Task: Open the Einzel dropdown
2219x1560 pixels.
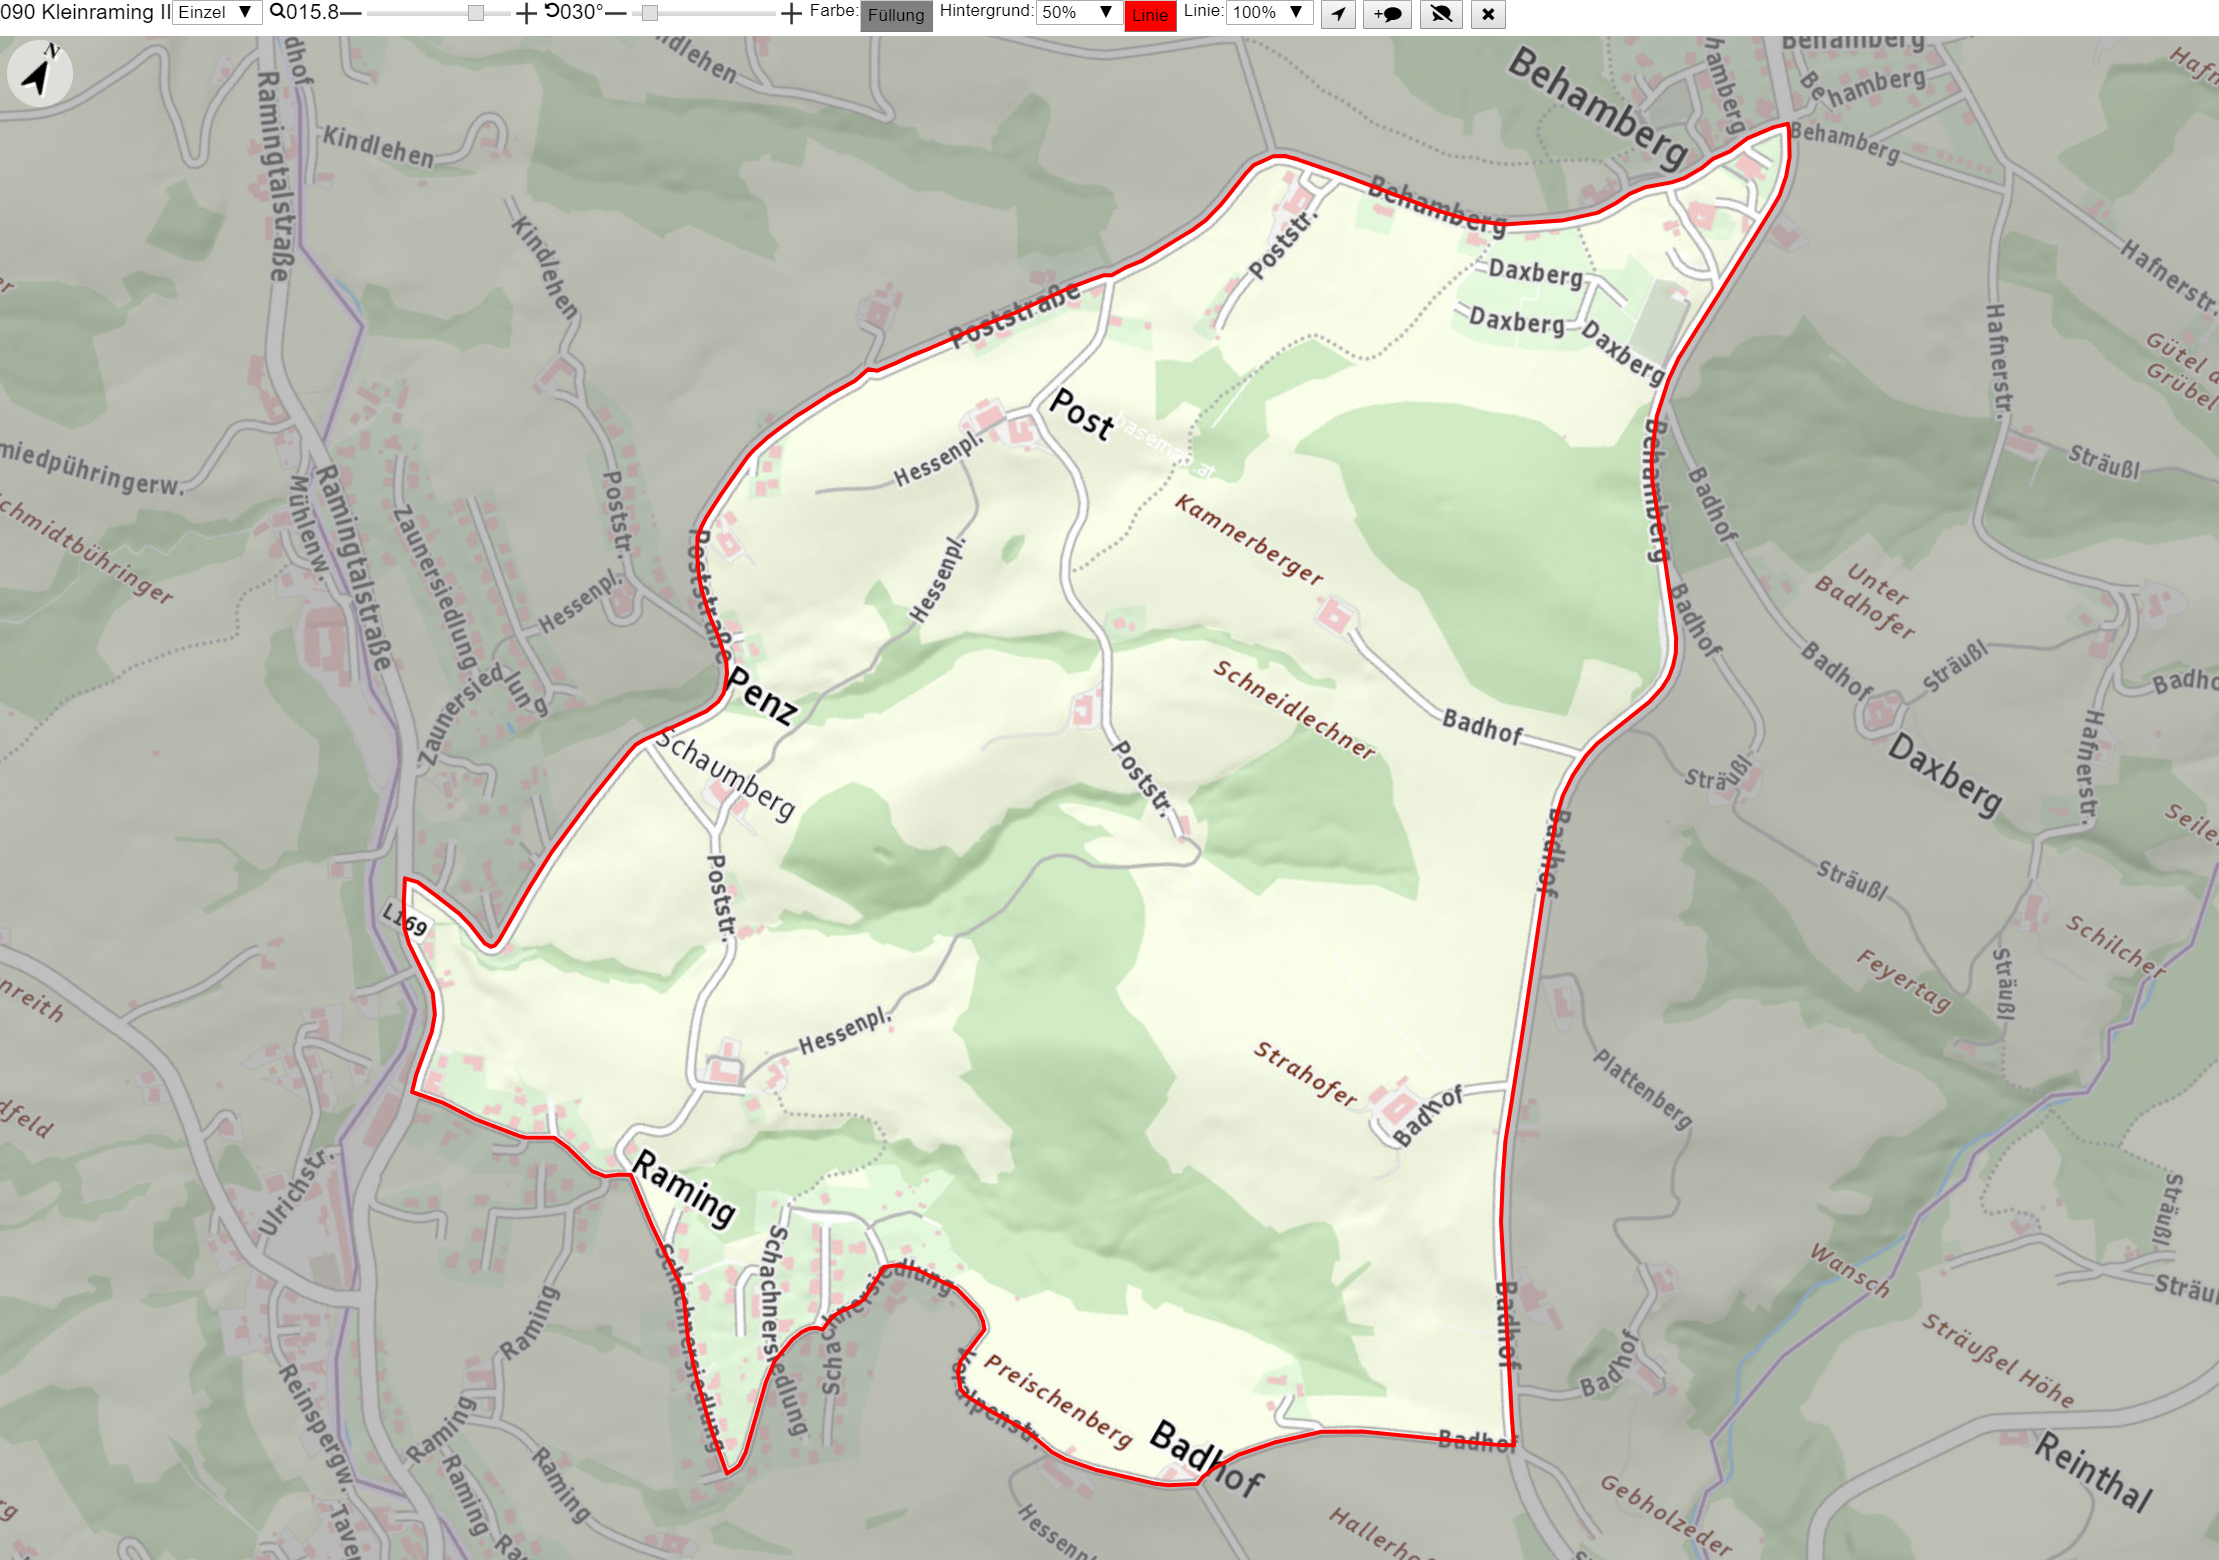Action: (x=217, y=12)
